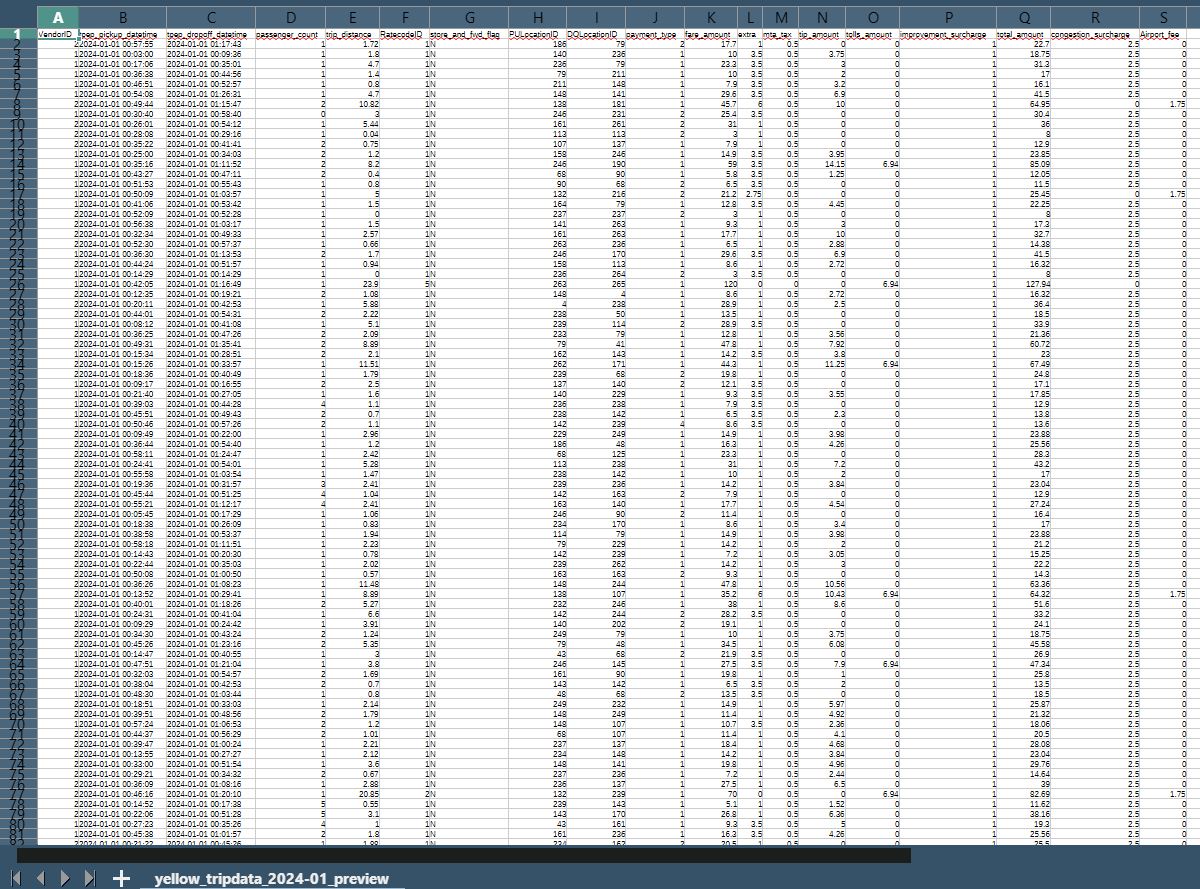Screen dimensions: 1200x889
Task: Select trip distance cell 23.9
Action: [353, 282]
